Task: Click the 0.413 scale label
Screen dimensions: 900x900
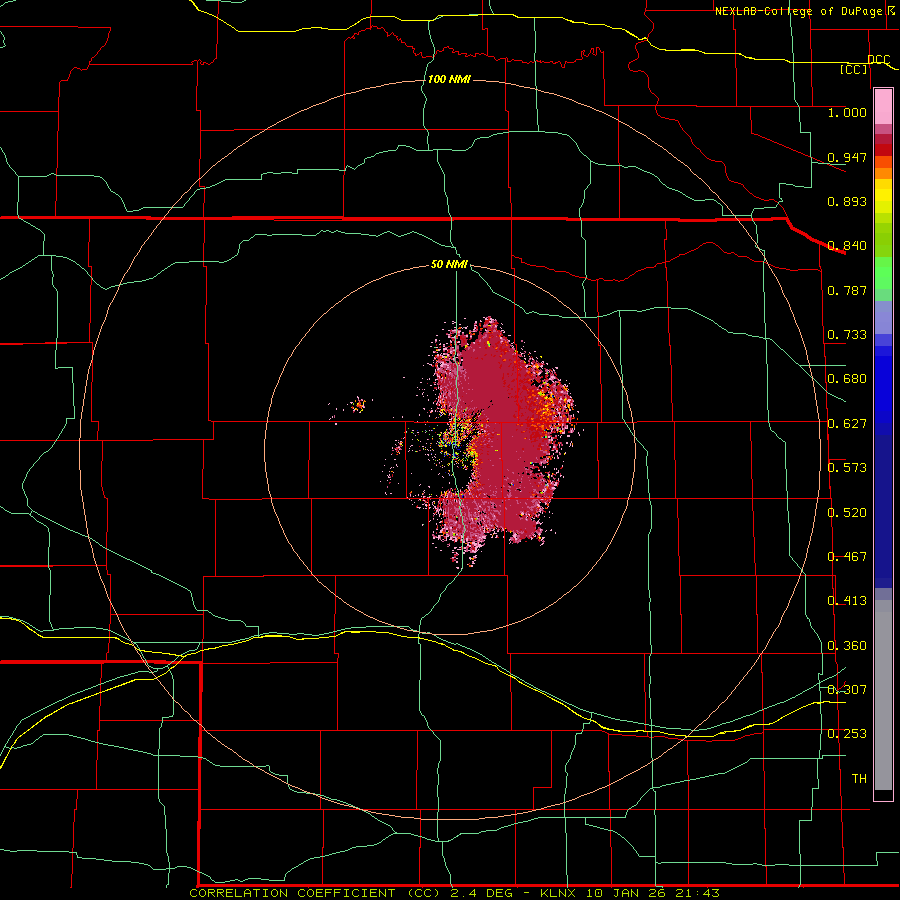Action: click(847, 601)
